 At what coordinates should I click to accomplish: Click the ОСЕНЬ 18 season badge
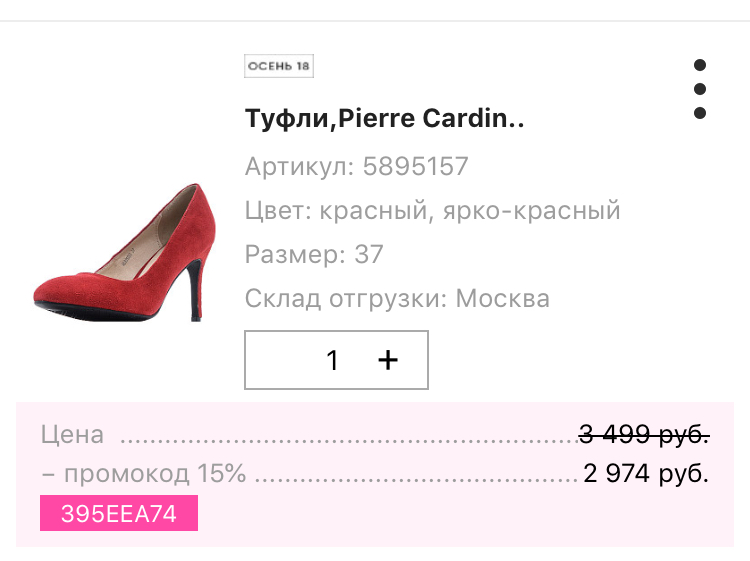pos(279,67)
